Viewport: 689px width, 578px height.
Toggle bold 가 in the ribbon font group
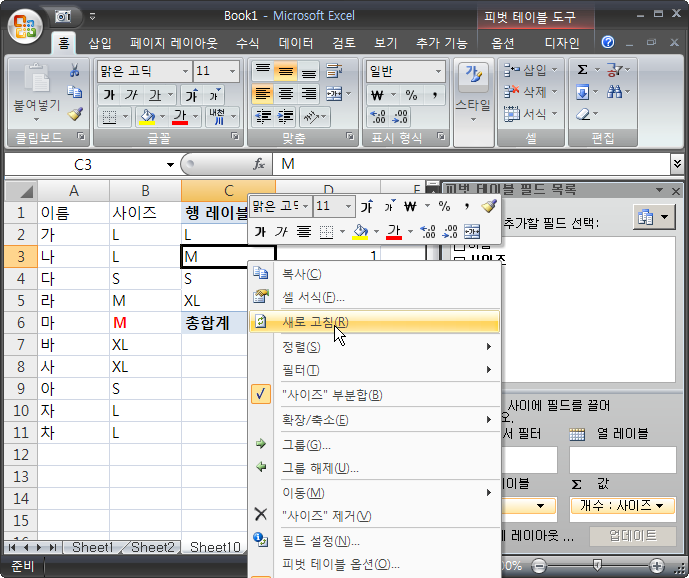click(x=109, y=95)
